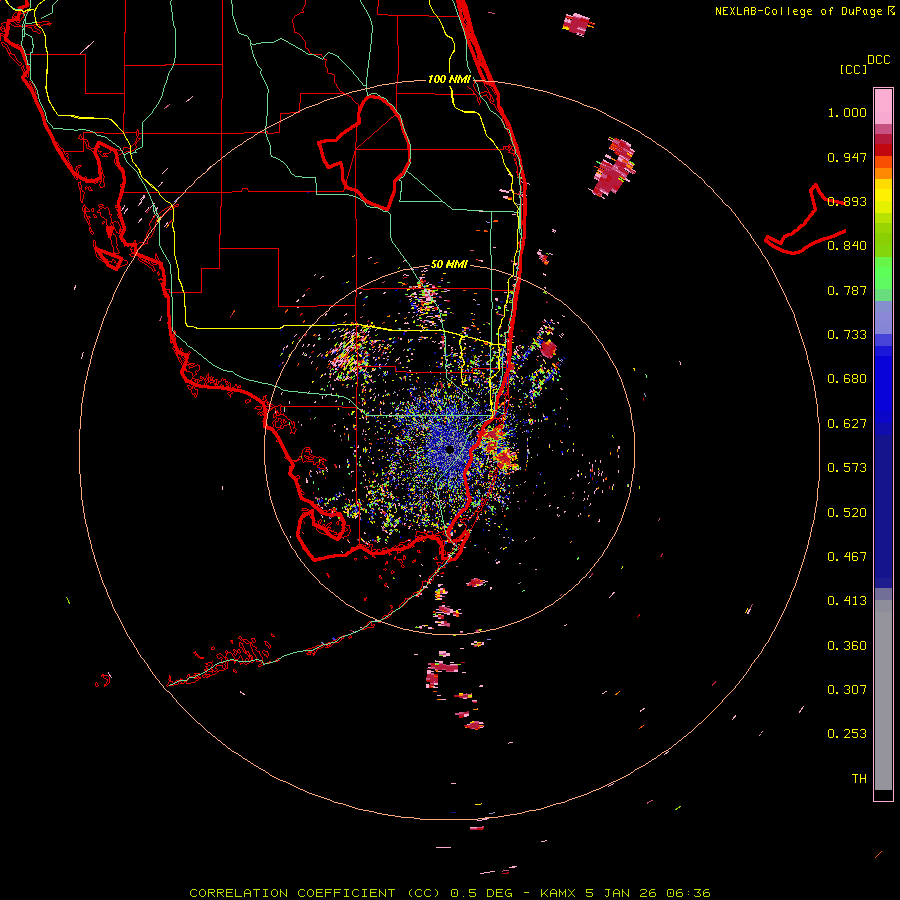
Task: Click the Bahamas island outline at right
Action: (x=805, y=221)
